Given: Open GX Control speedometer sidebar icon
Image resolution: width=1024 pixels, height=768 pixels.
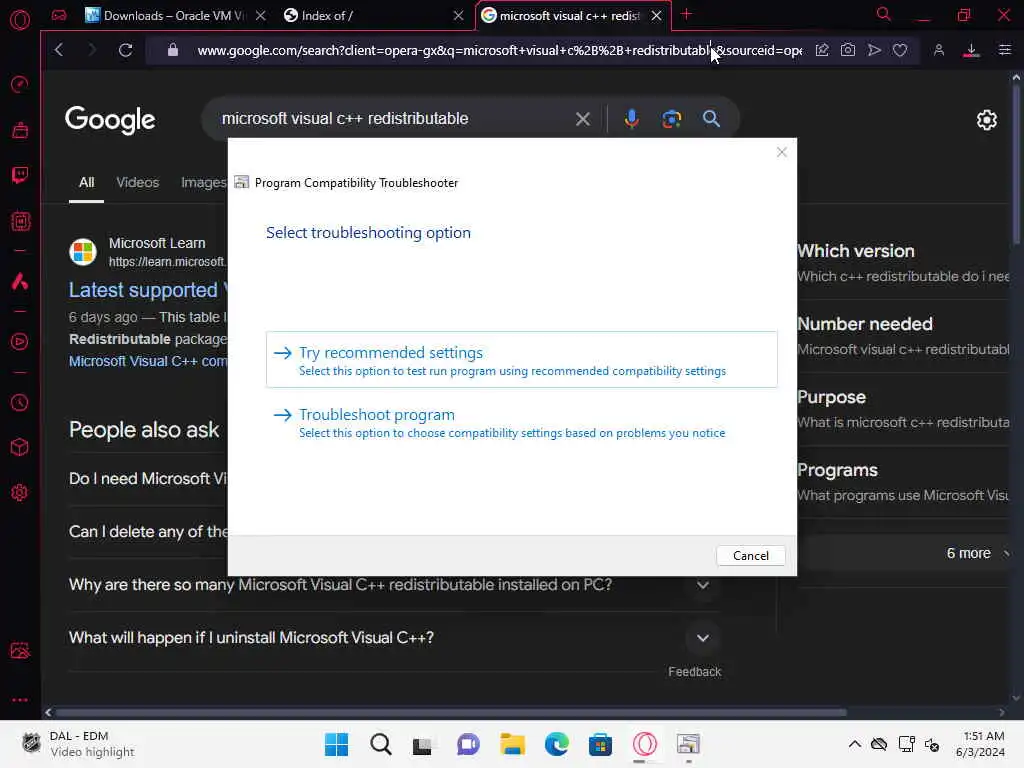Looking at the screenshot, I should pos(20,84).
